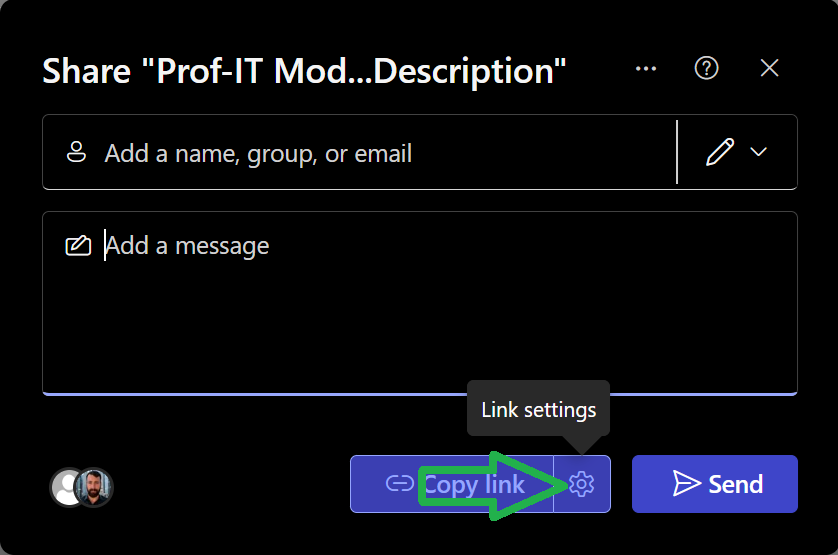
Task: Click the Link settings tooltip label
Action: [x=538, y=410]
